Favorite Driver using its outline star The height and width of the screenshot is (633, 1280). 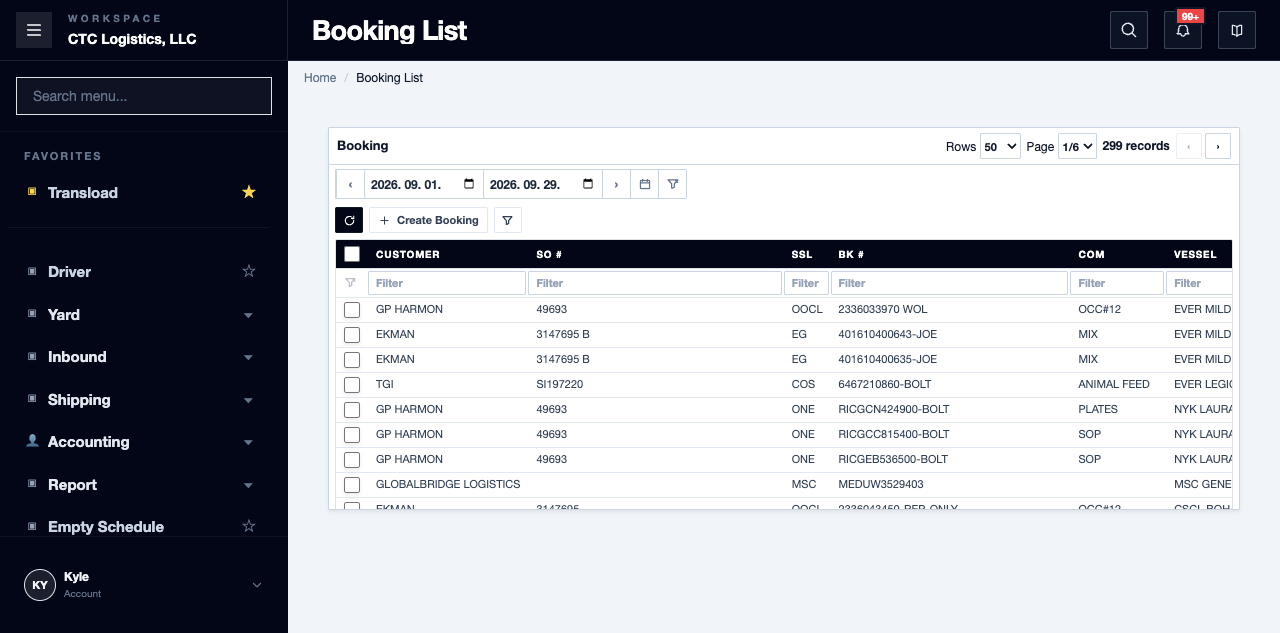click(249, 271)
